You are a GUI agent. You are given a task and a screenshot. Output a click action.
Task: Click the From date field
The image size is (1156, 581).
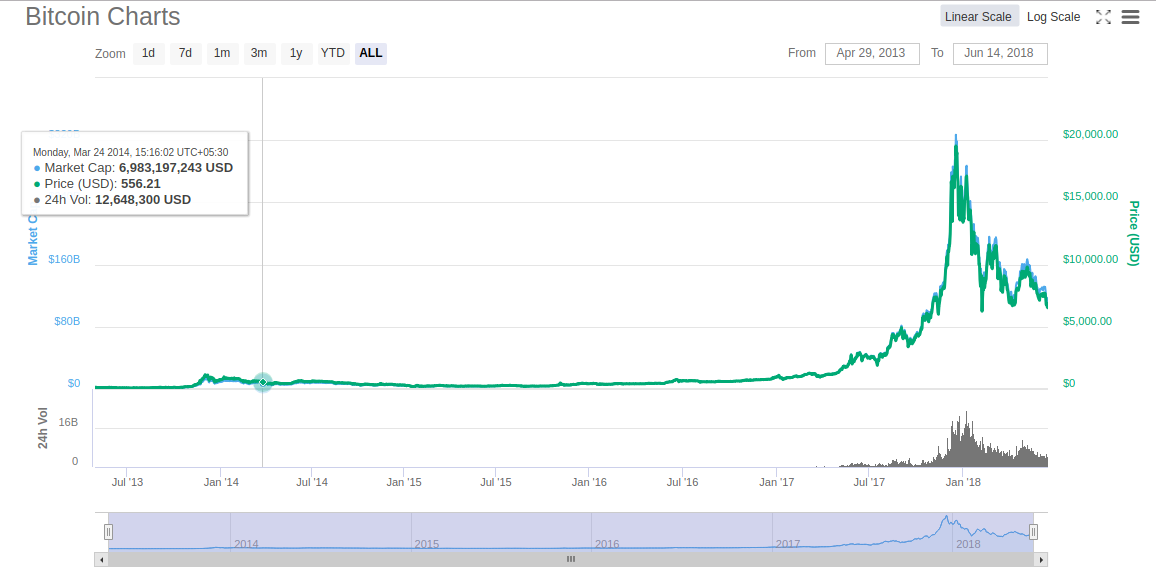pos(872,53)
